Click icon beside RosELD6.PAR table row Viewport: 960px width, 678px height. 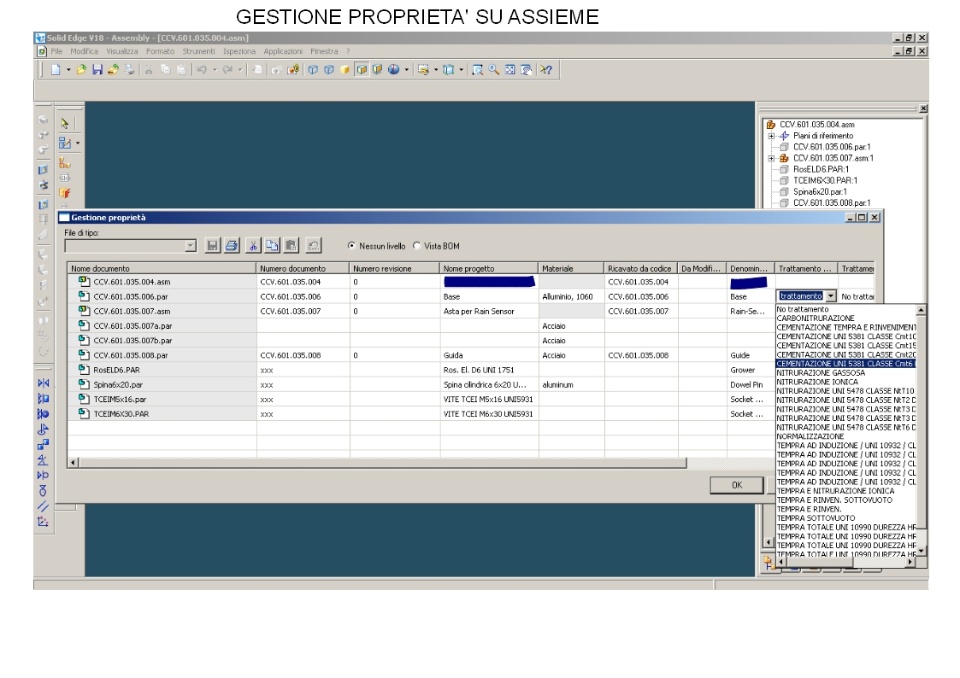(x=84, y=370)
